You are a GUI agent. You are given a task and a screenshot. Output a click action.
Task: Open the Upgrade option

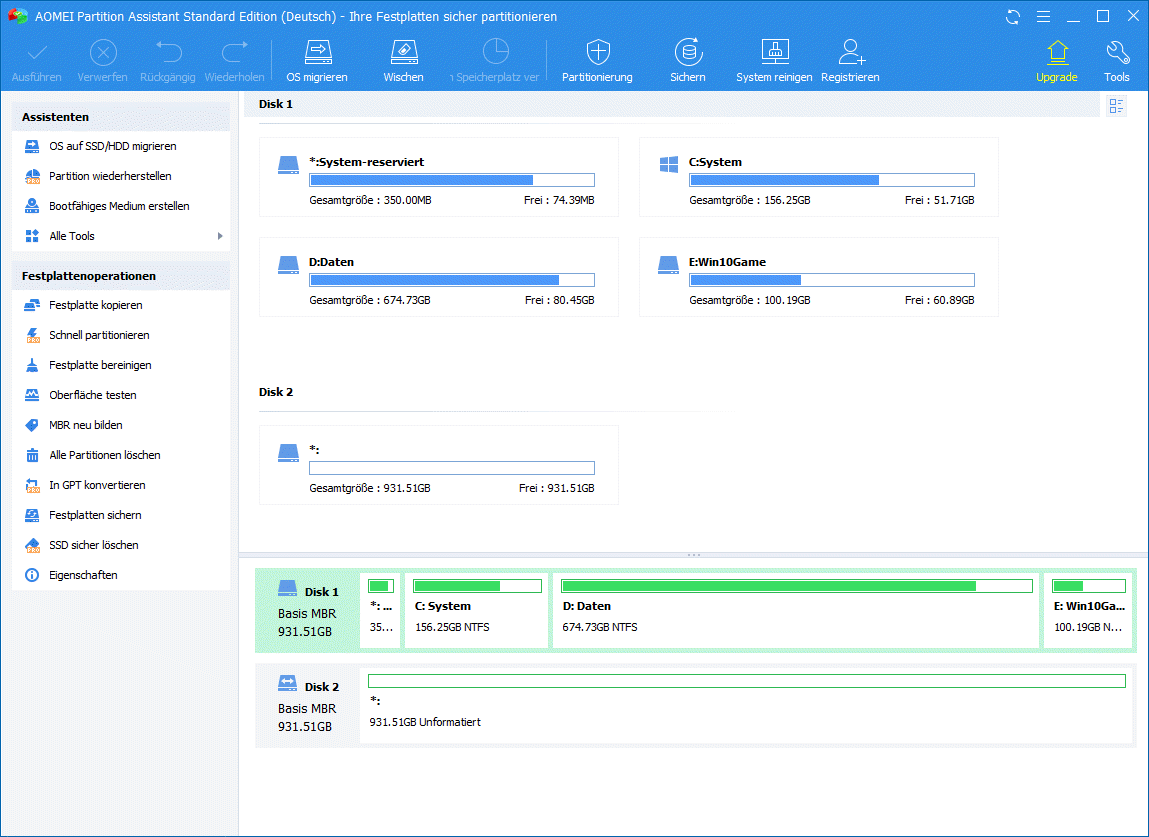[1056, 53]
